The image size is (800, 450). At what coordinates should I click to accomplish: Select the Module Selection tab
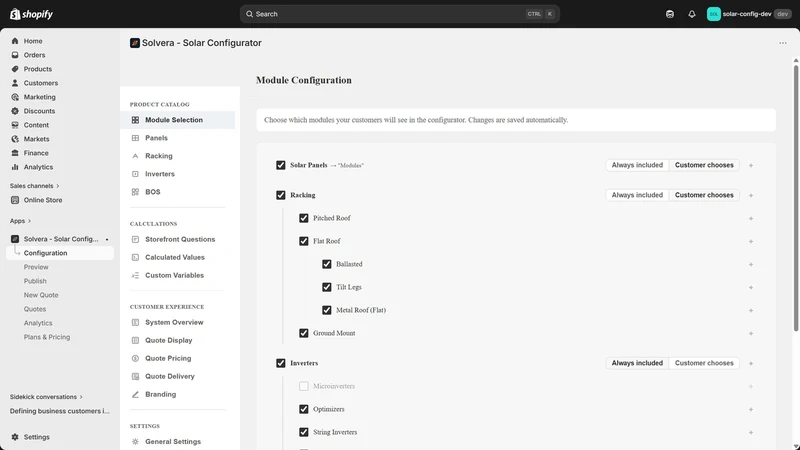coord(179,120)
